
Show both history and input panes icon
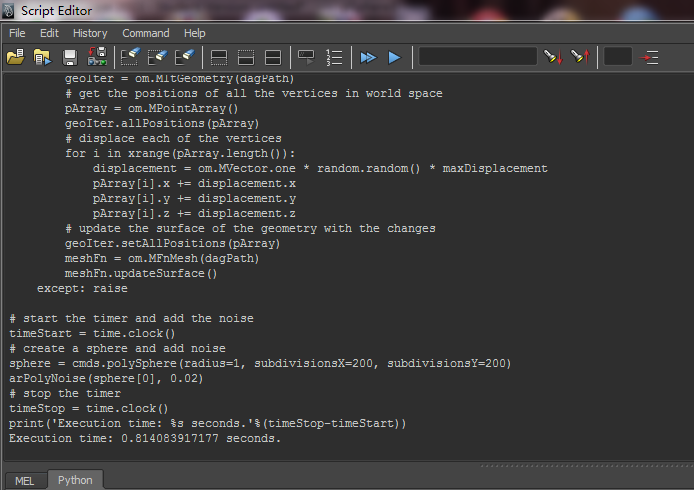[x=273, y=58]
